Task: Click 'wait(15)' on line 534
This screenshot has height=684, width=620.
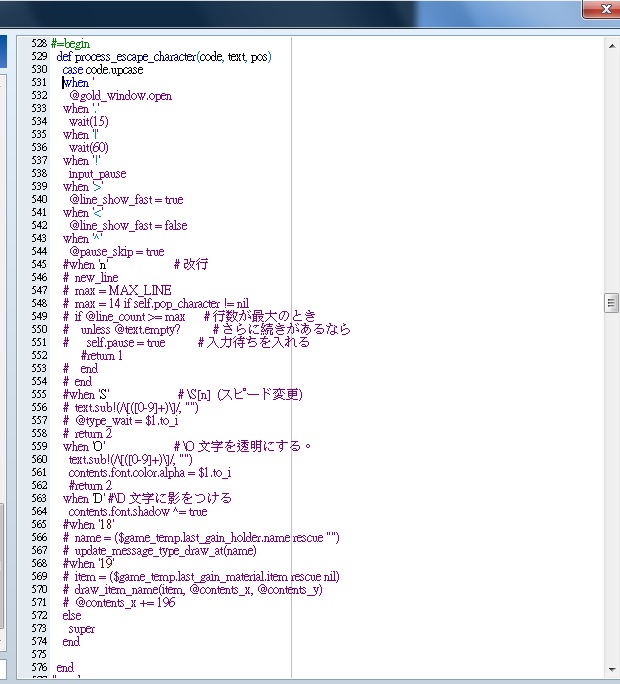Action: pos(89,122)
